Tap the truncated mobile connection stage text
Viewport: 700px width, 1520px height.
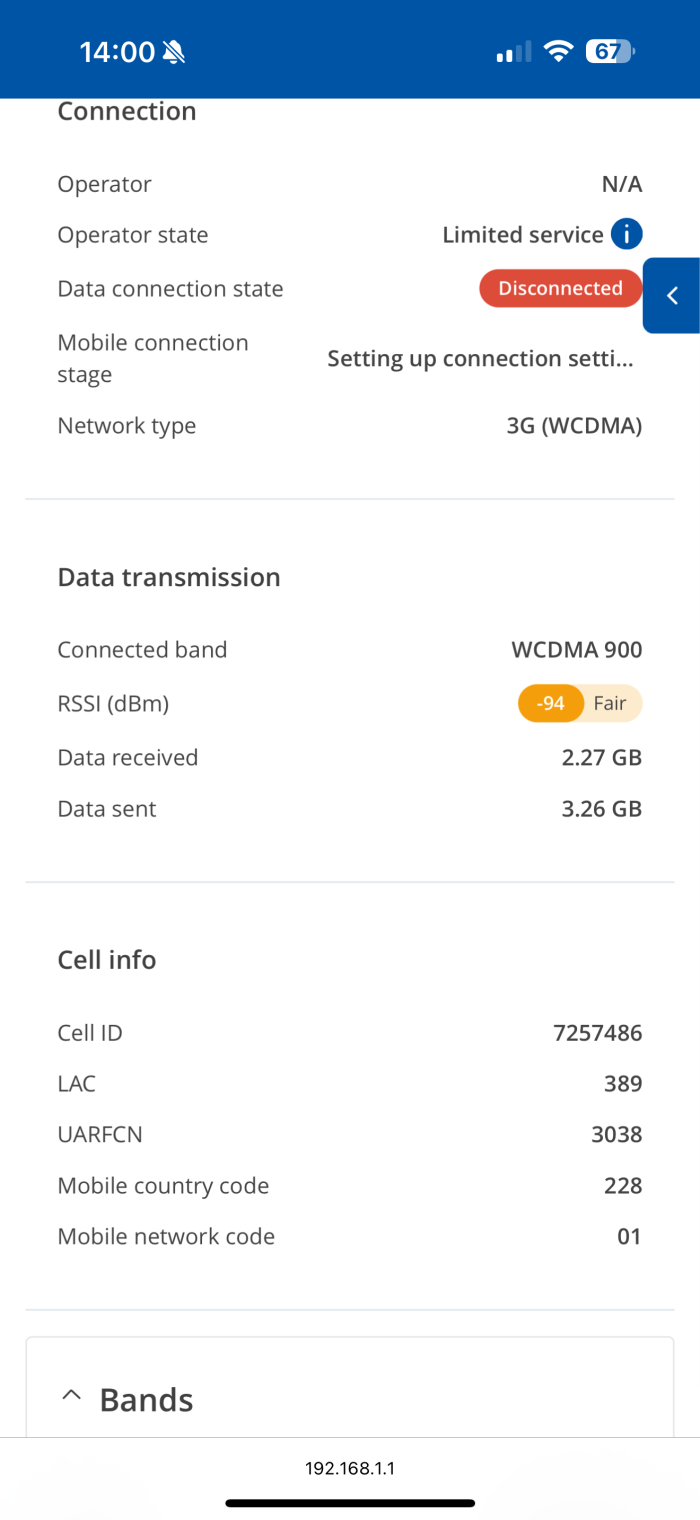(480, 359)
